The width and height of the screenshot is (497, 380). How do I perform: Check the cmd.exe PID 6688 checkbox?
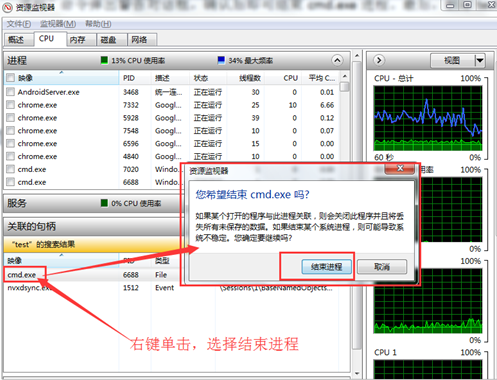tap(10, 182)
